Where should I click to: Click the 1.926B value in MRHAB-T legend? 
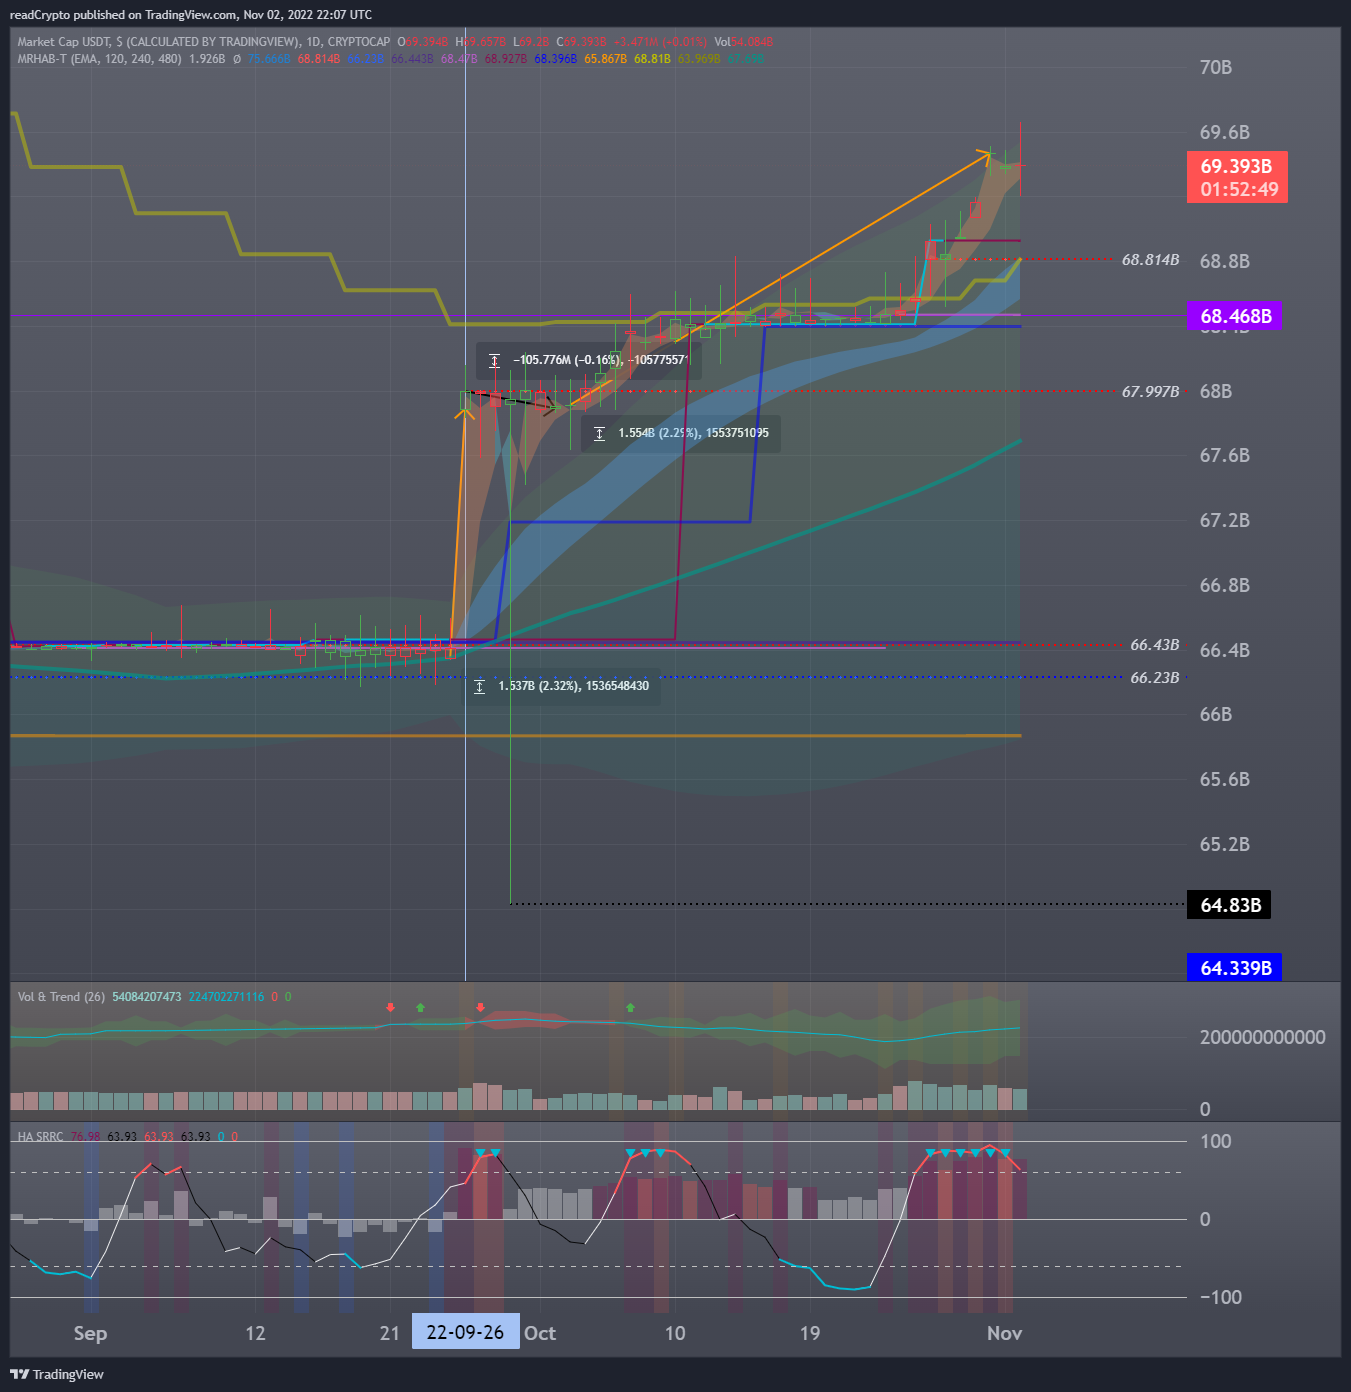207,59
